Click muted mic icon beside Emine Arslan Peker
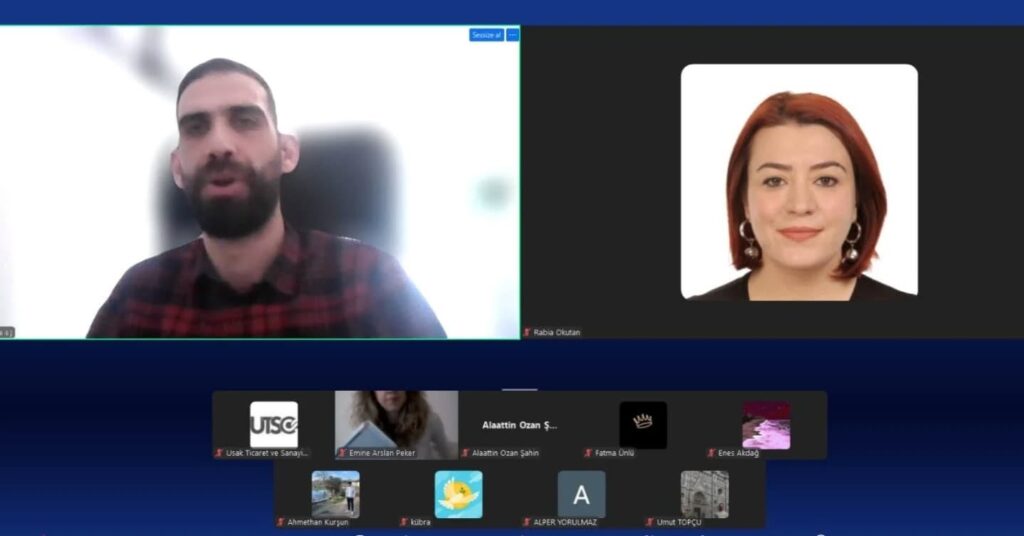 343,453
